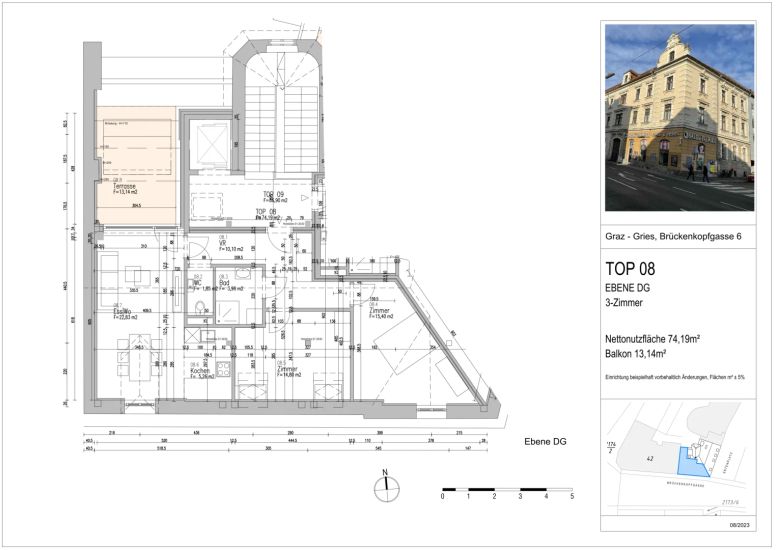Click the graphic scale bar
The width and height of the screenshot is (778, 550).
point(506,491)
